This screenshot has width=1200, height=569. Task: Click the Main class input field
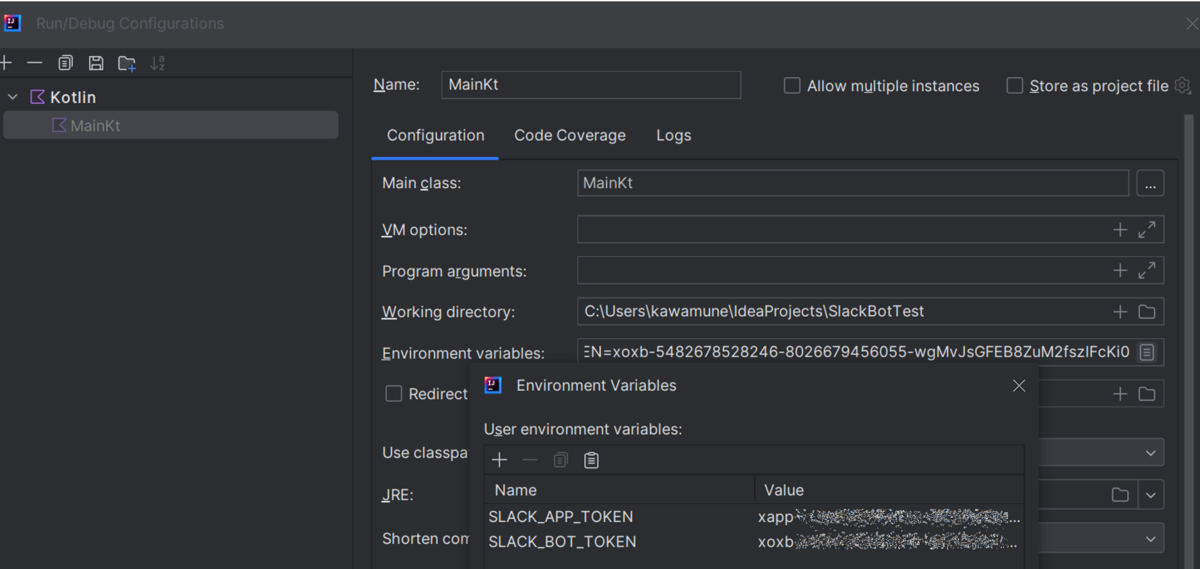click(x=853, y=184)
